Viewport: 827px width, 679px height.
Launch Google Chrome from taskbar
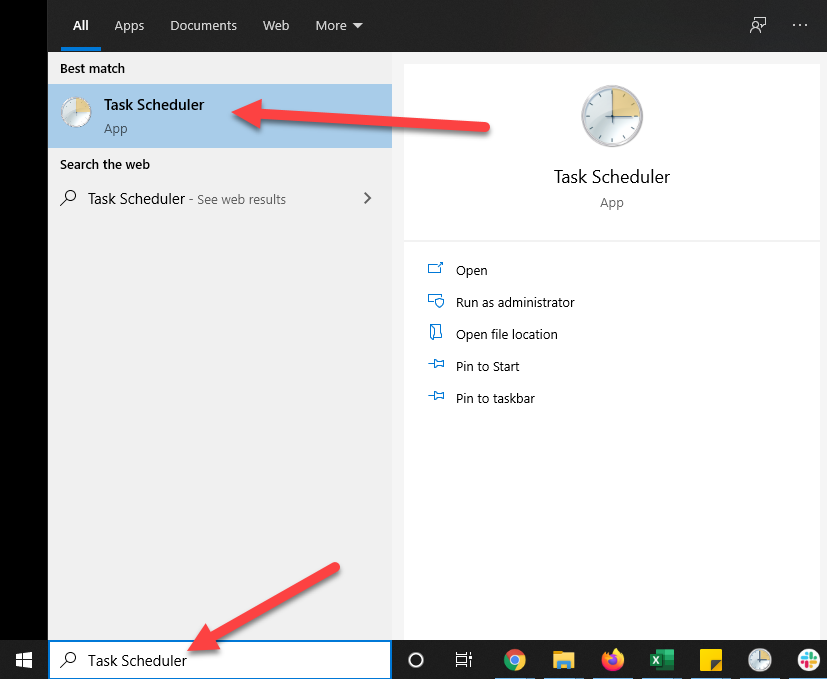514,659
